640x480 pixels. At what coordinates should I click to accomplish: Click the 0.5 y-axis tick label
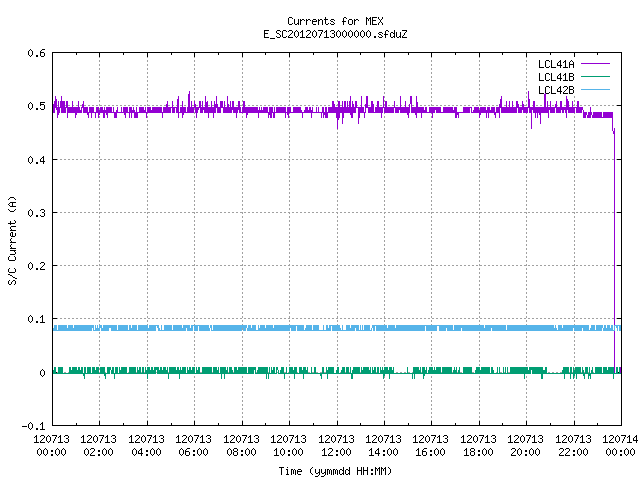coord(36,106)
